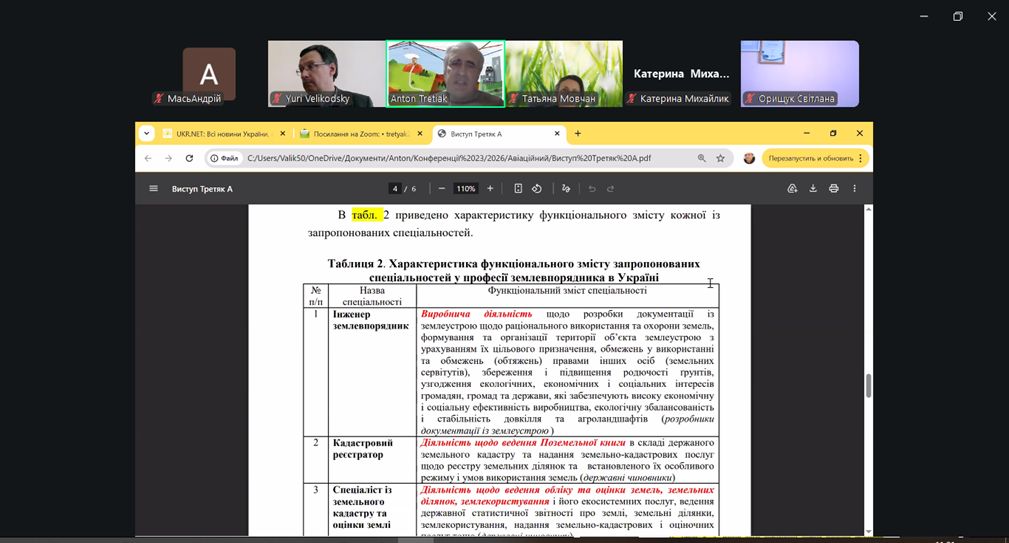This screenshot has height=543, width=1009.
Task: Expand the browser tab search dropdown
Action: (x=147, y=133)
